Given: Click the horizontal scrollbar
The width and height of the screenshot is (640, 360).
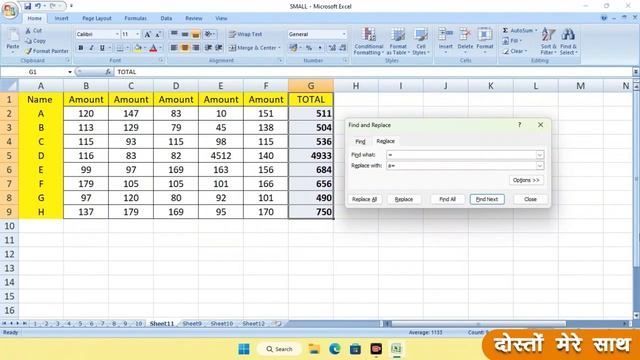Looking at the screenshot, I should point(478,324).
